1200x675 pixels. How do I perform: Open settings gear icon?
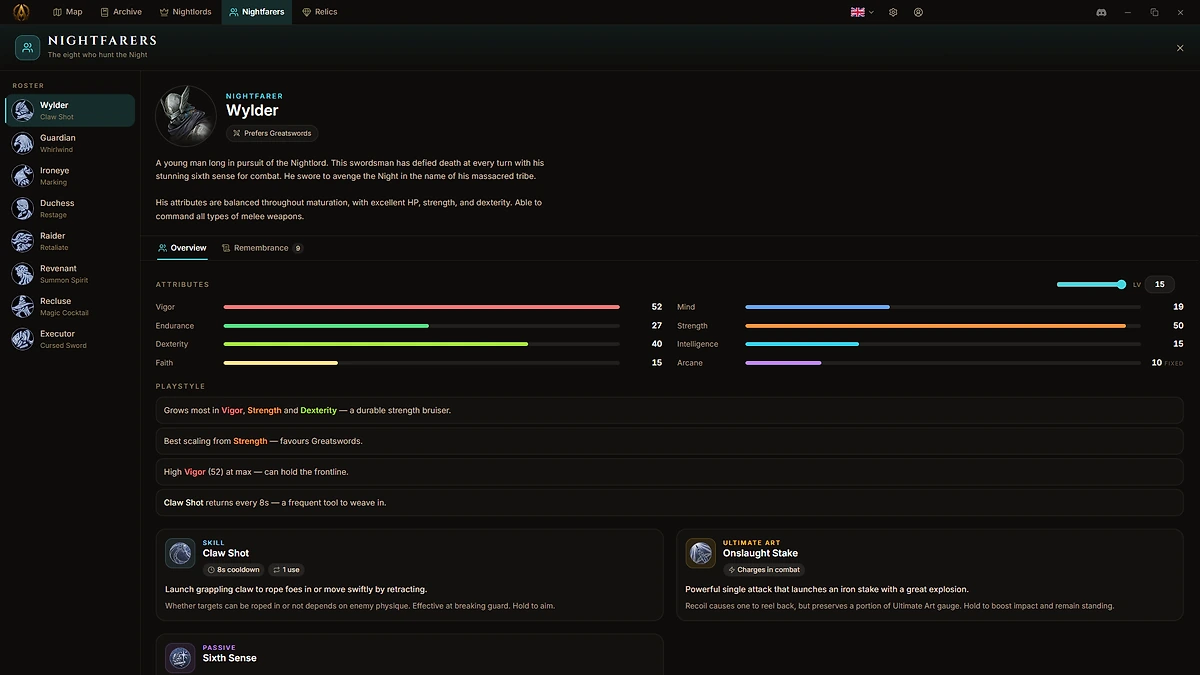894,12
